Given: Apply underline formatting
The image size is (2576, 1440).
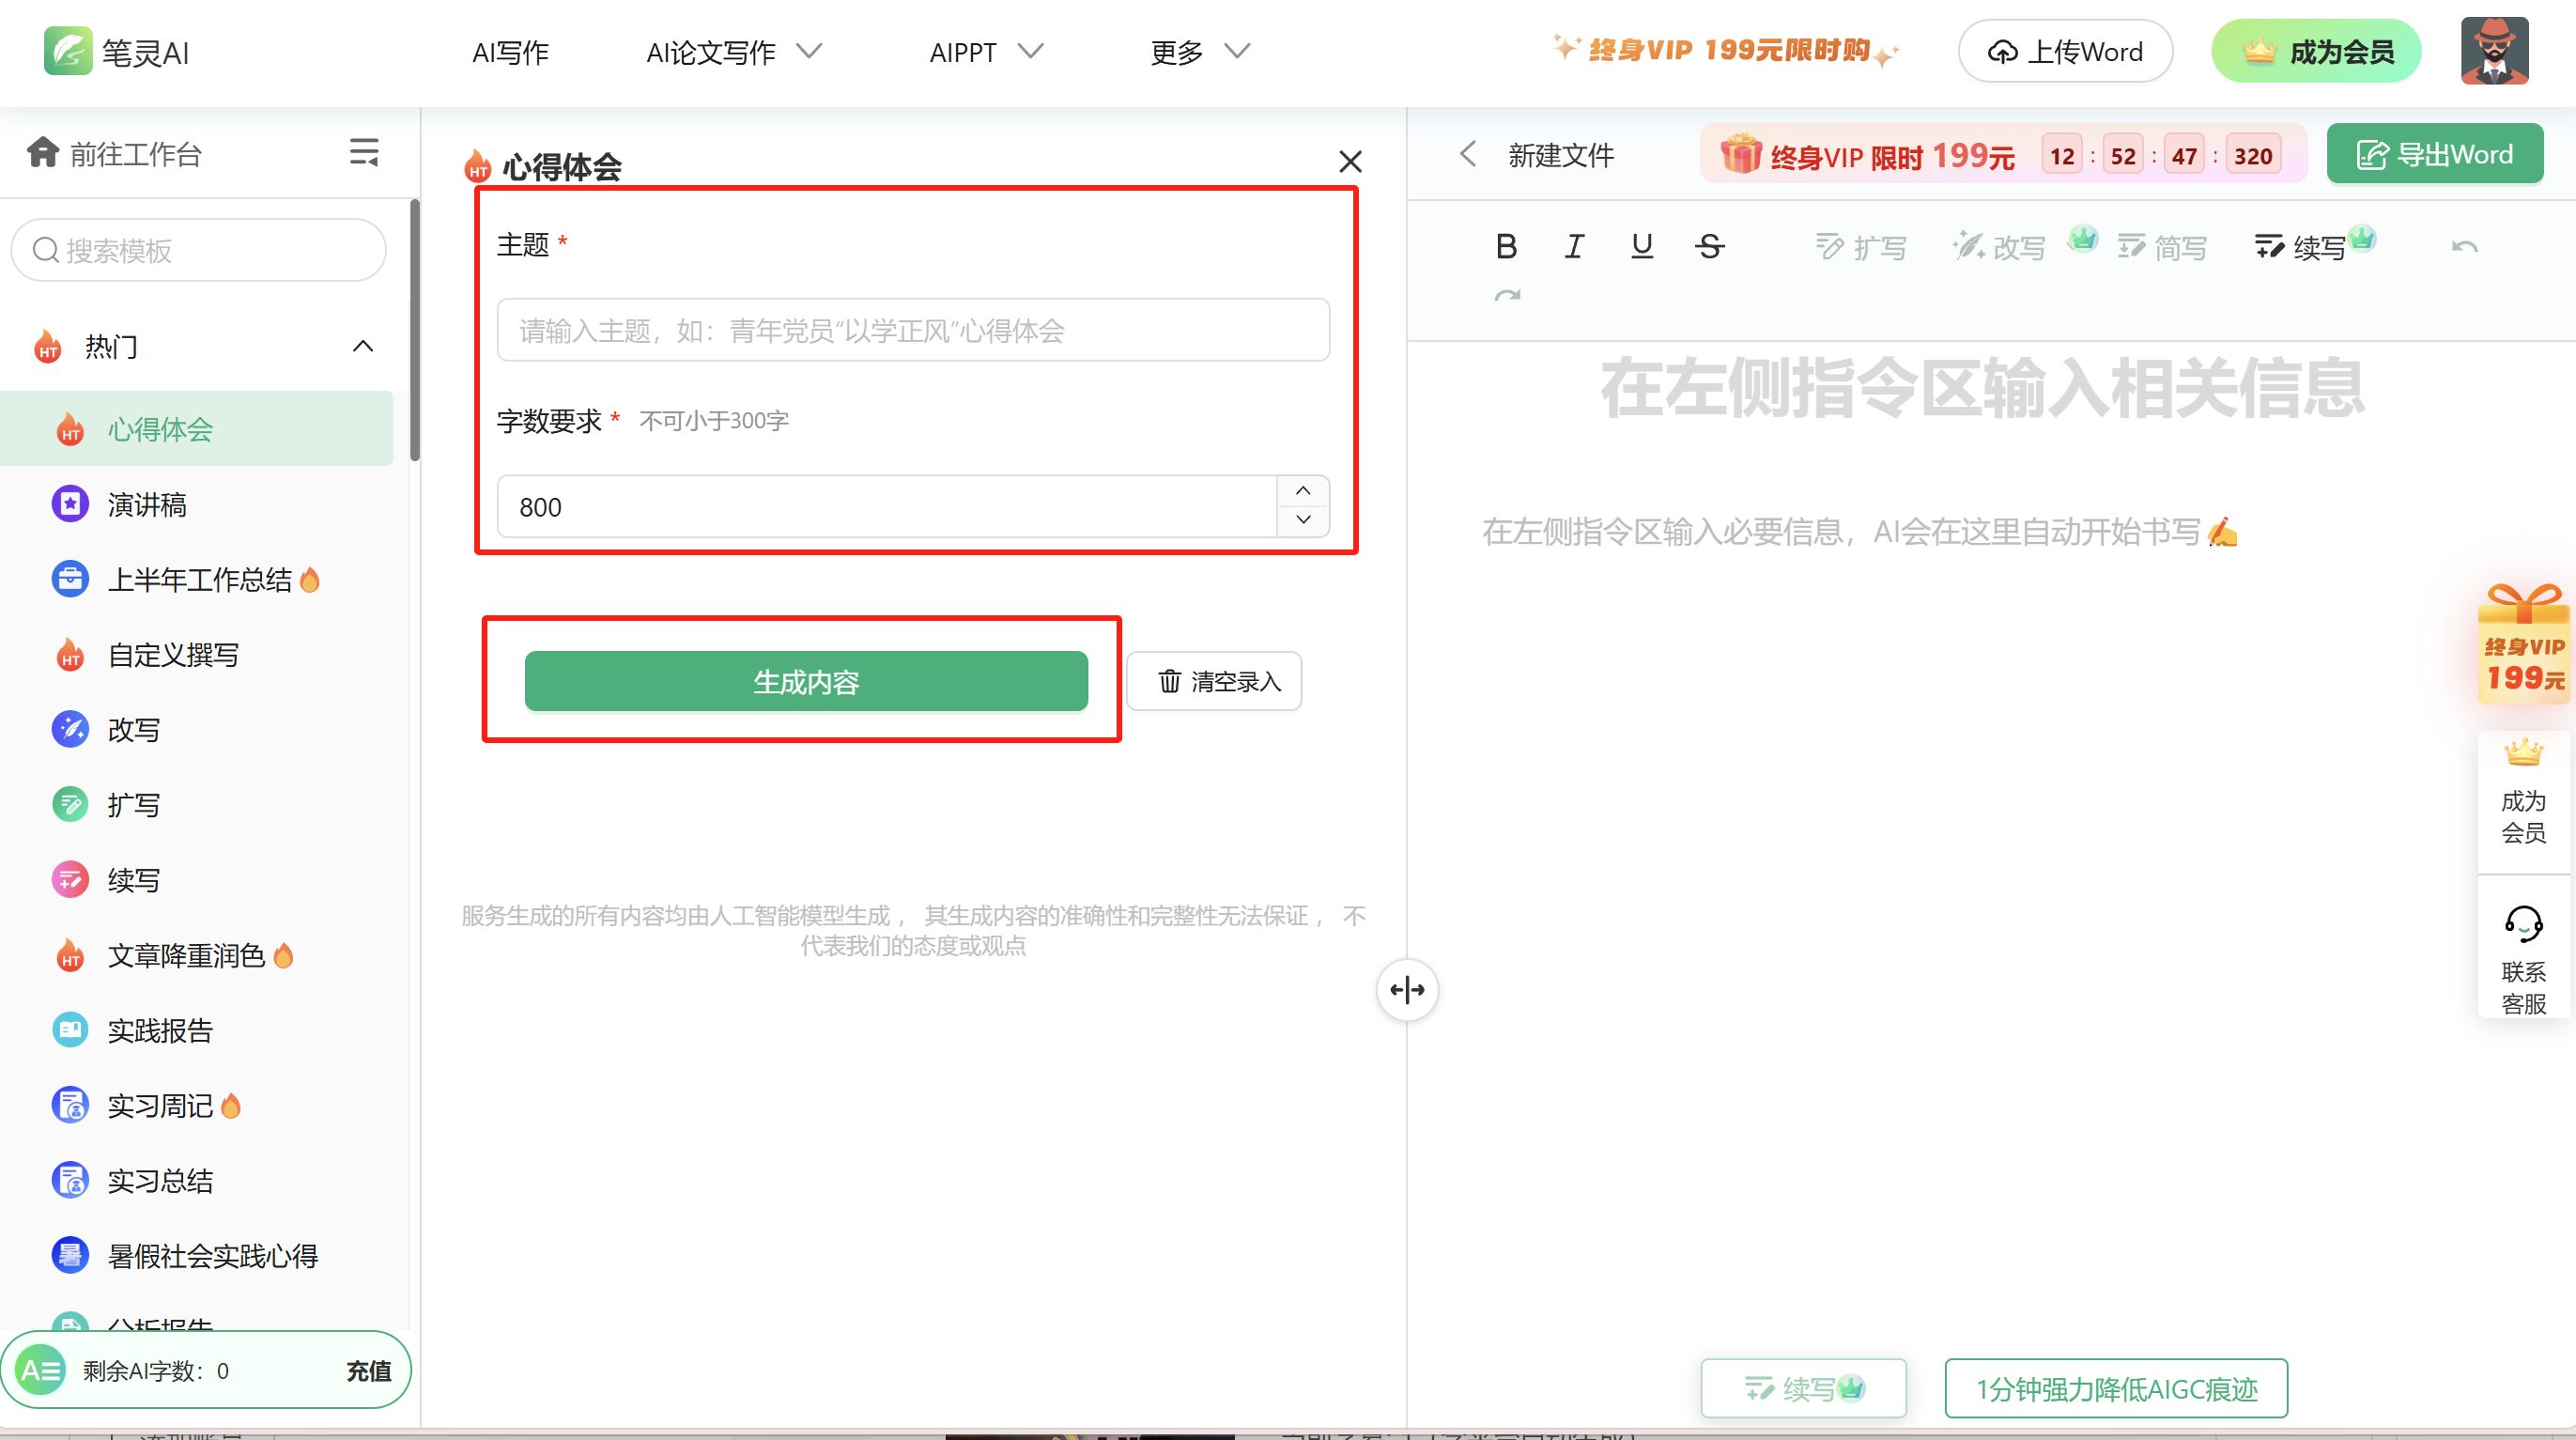Looking at the screenshot, I should click(1641, 246).
